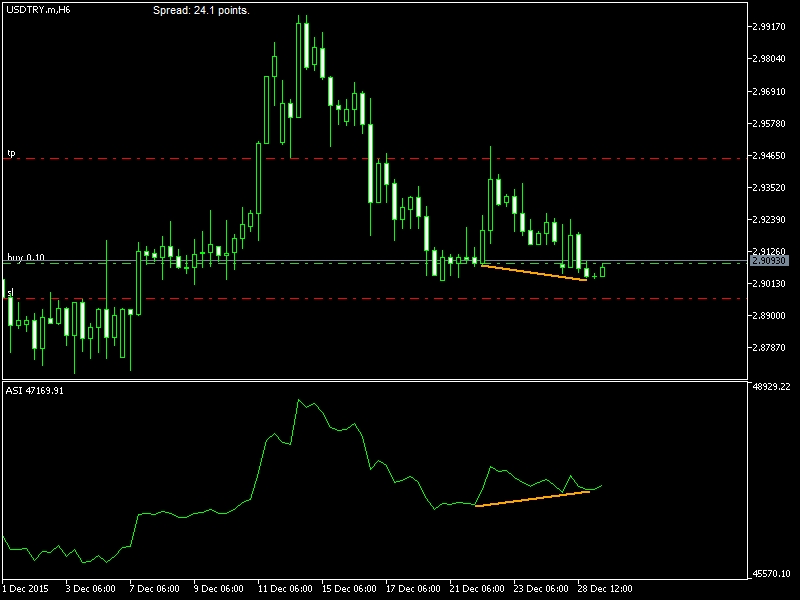Click the last candlestick on the chart
Viewport: 800px width, 600px height.
point(603,271)
